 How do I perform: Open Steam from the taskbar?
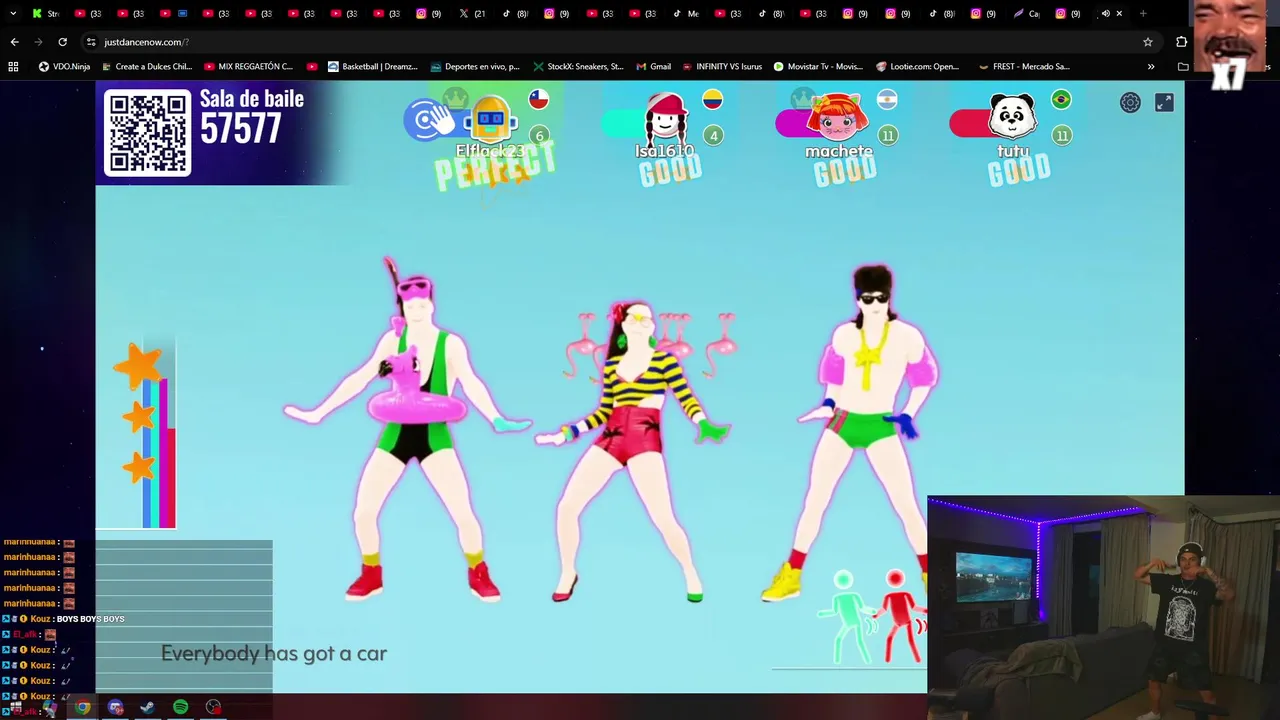[147, 707]
